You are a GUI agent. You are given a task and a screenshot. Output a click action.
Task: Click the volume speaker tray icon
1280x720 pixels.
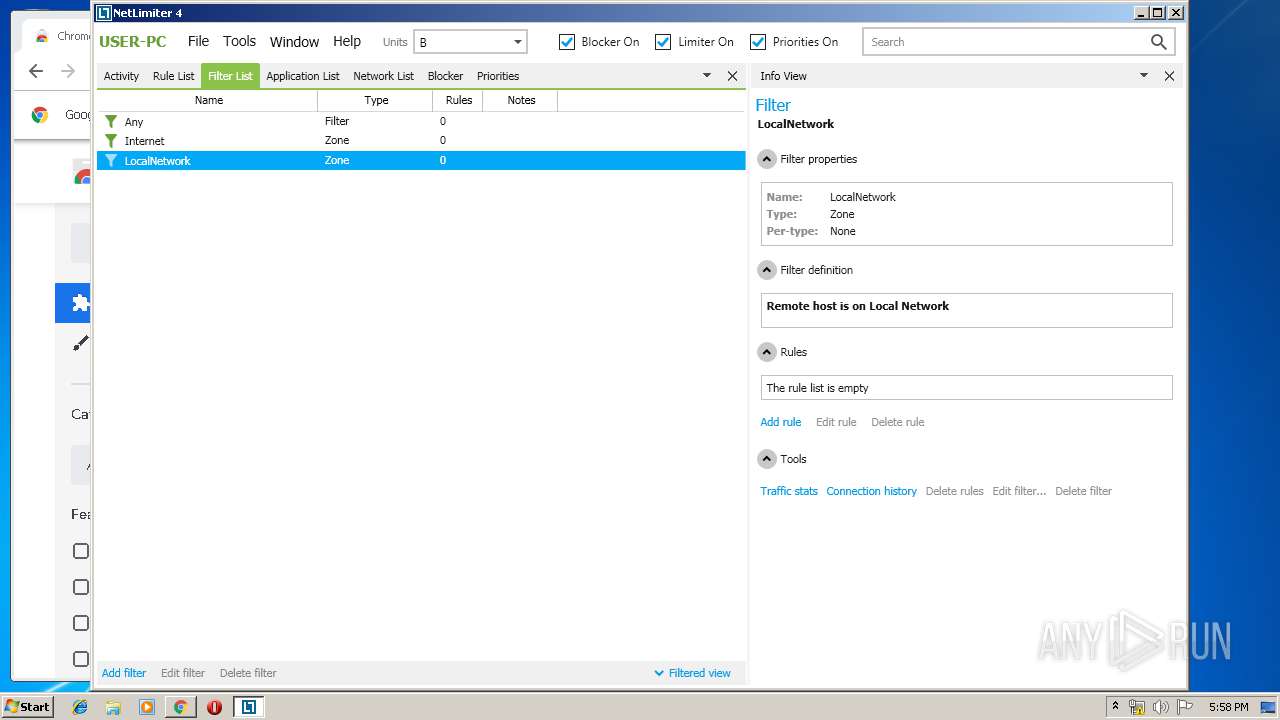(1161, 707)
